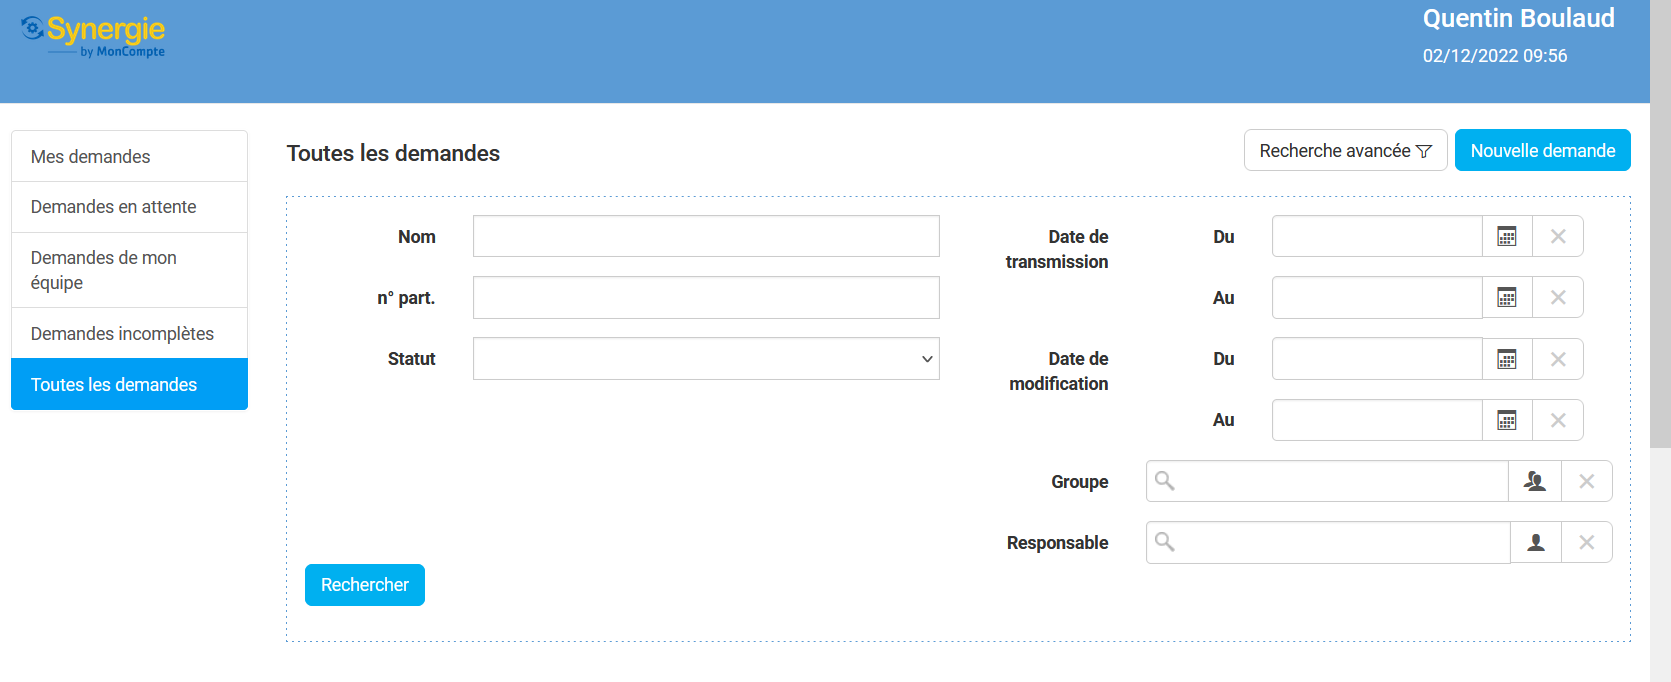Open Demandes incomplètes list

(x=129, y=334)
